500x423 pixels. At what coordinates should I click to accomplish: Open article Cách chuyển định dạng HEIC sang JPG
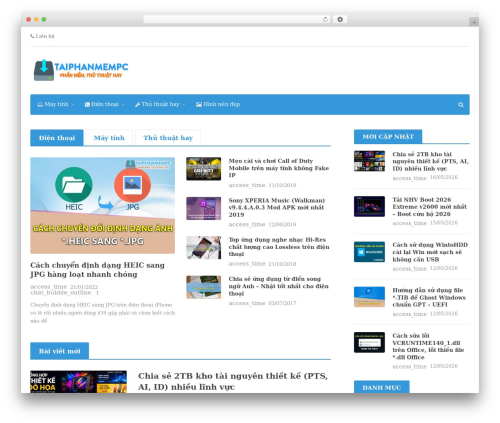(97, 270)
